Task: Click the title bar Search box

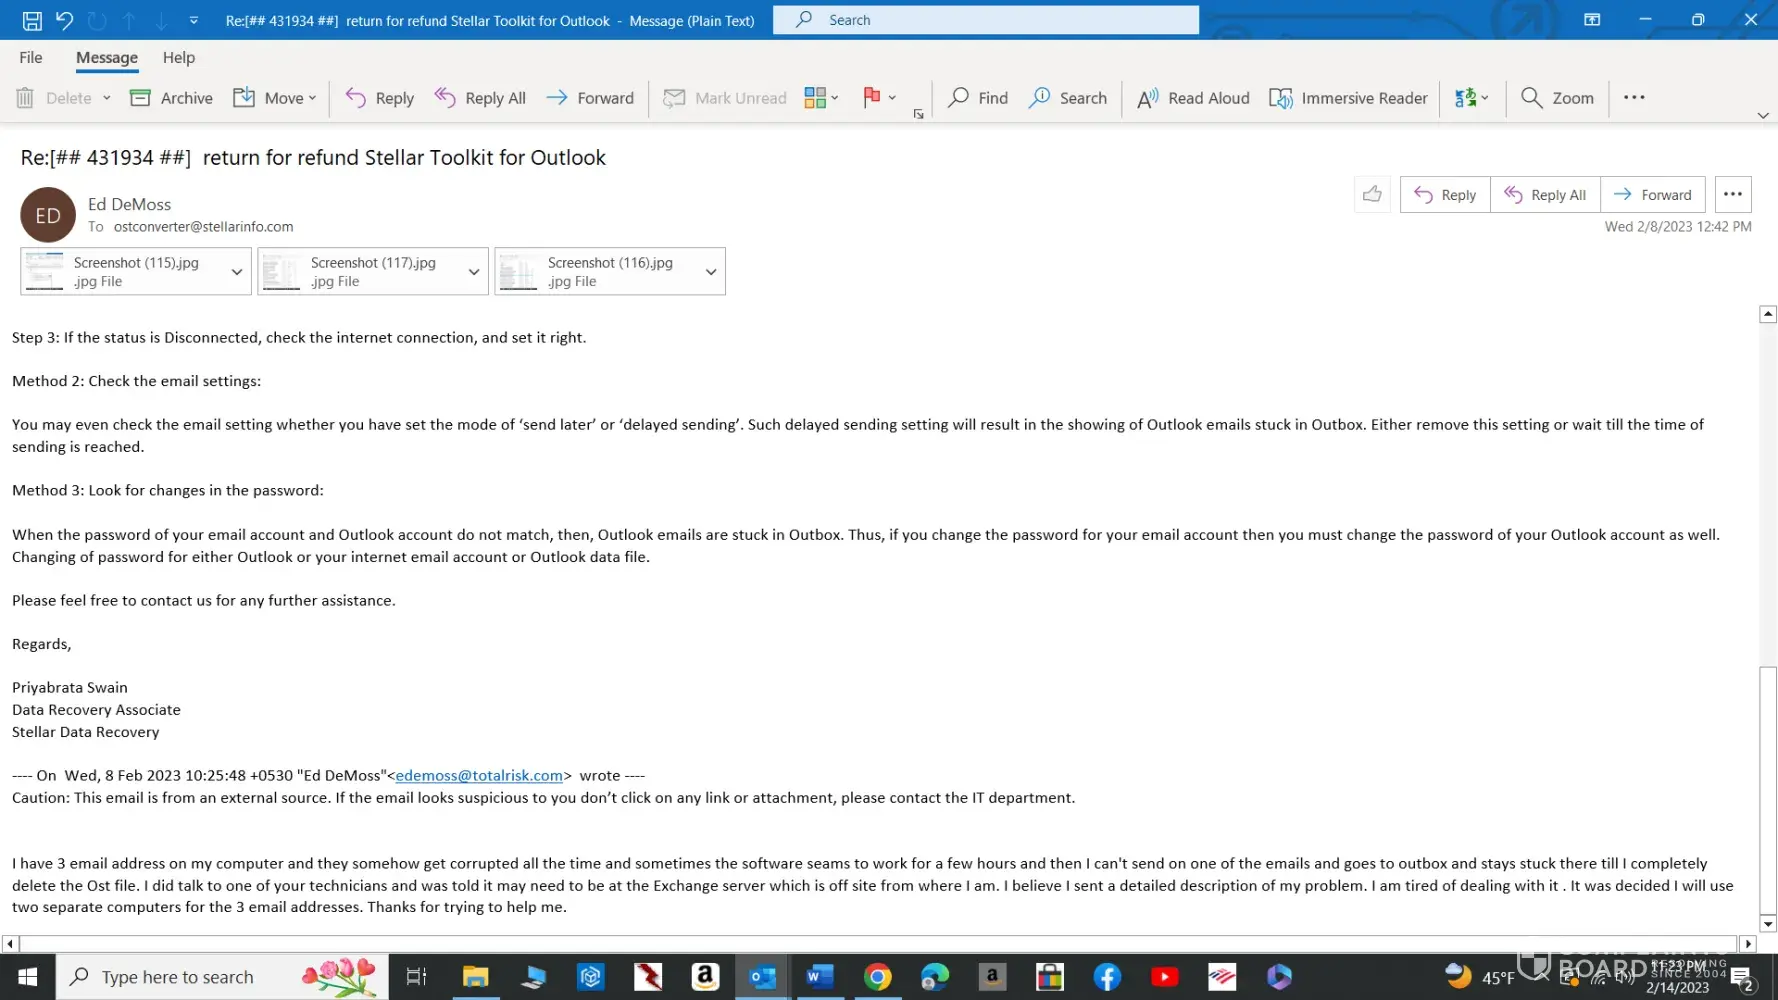Action: [x=985, y=20]
